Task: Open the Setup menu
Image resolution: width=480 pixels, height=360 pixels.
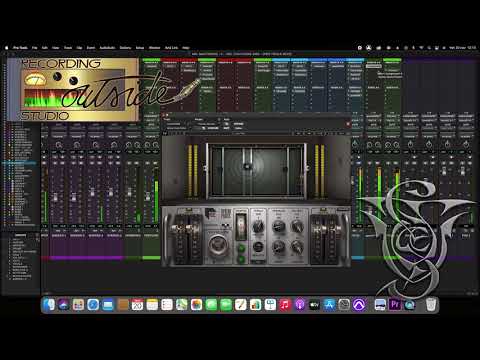Action: click(140, 48)
